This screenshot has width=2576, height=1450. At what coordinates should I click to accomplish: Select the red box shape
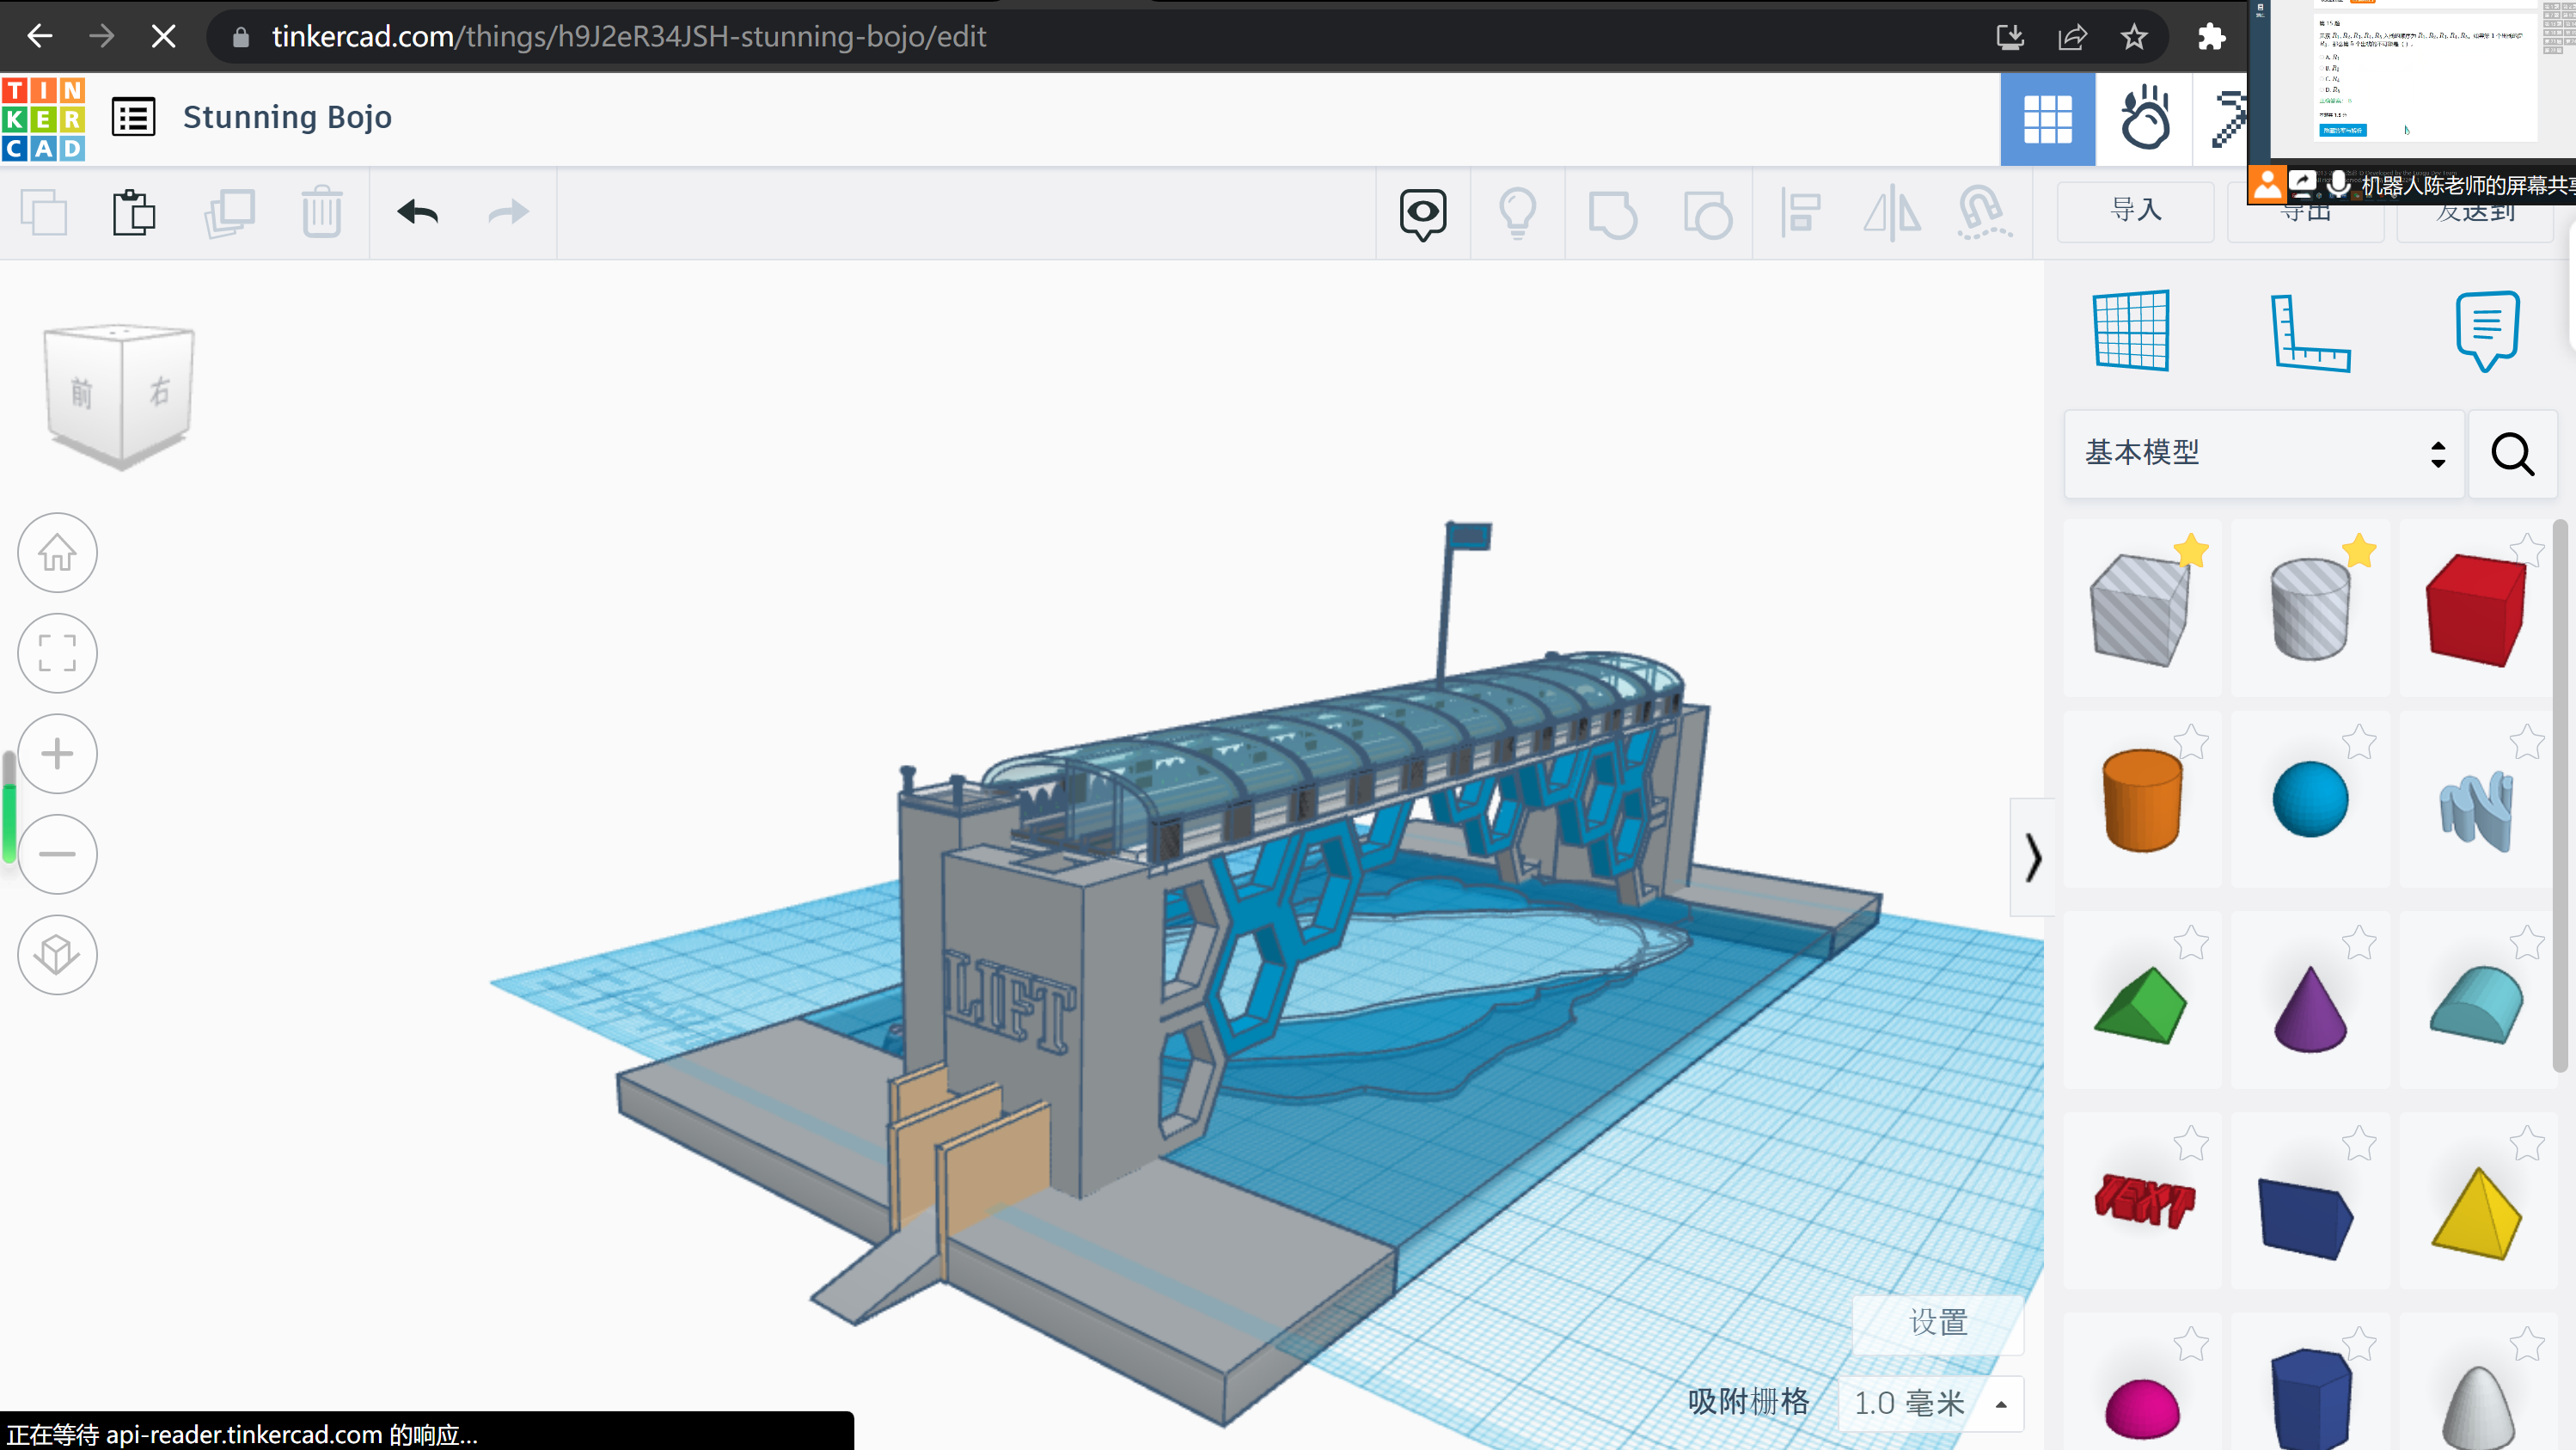[2475, 610]
